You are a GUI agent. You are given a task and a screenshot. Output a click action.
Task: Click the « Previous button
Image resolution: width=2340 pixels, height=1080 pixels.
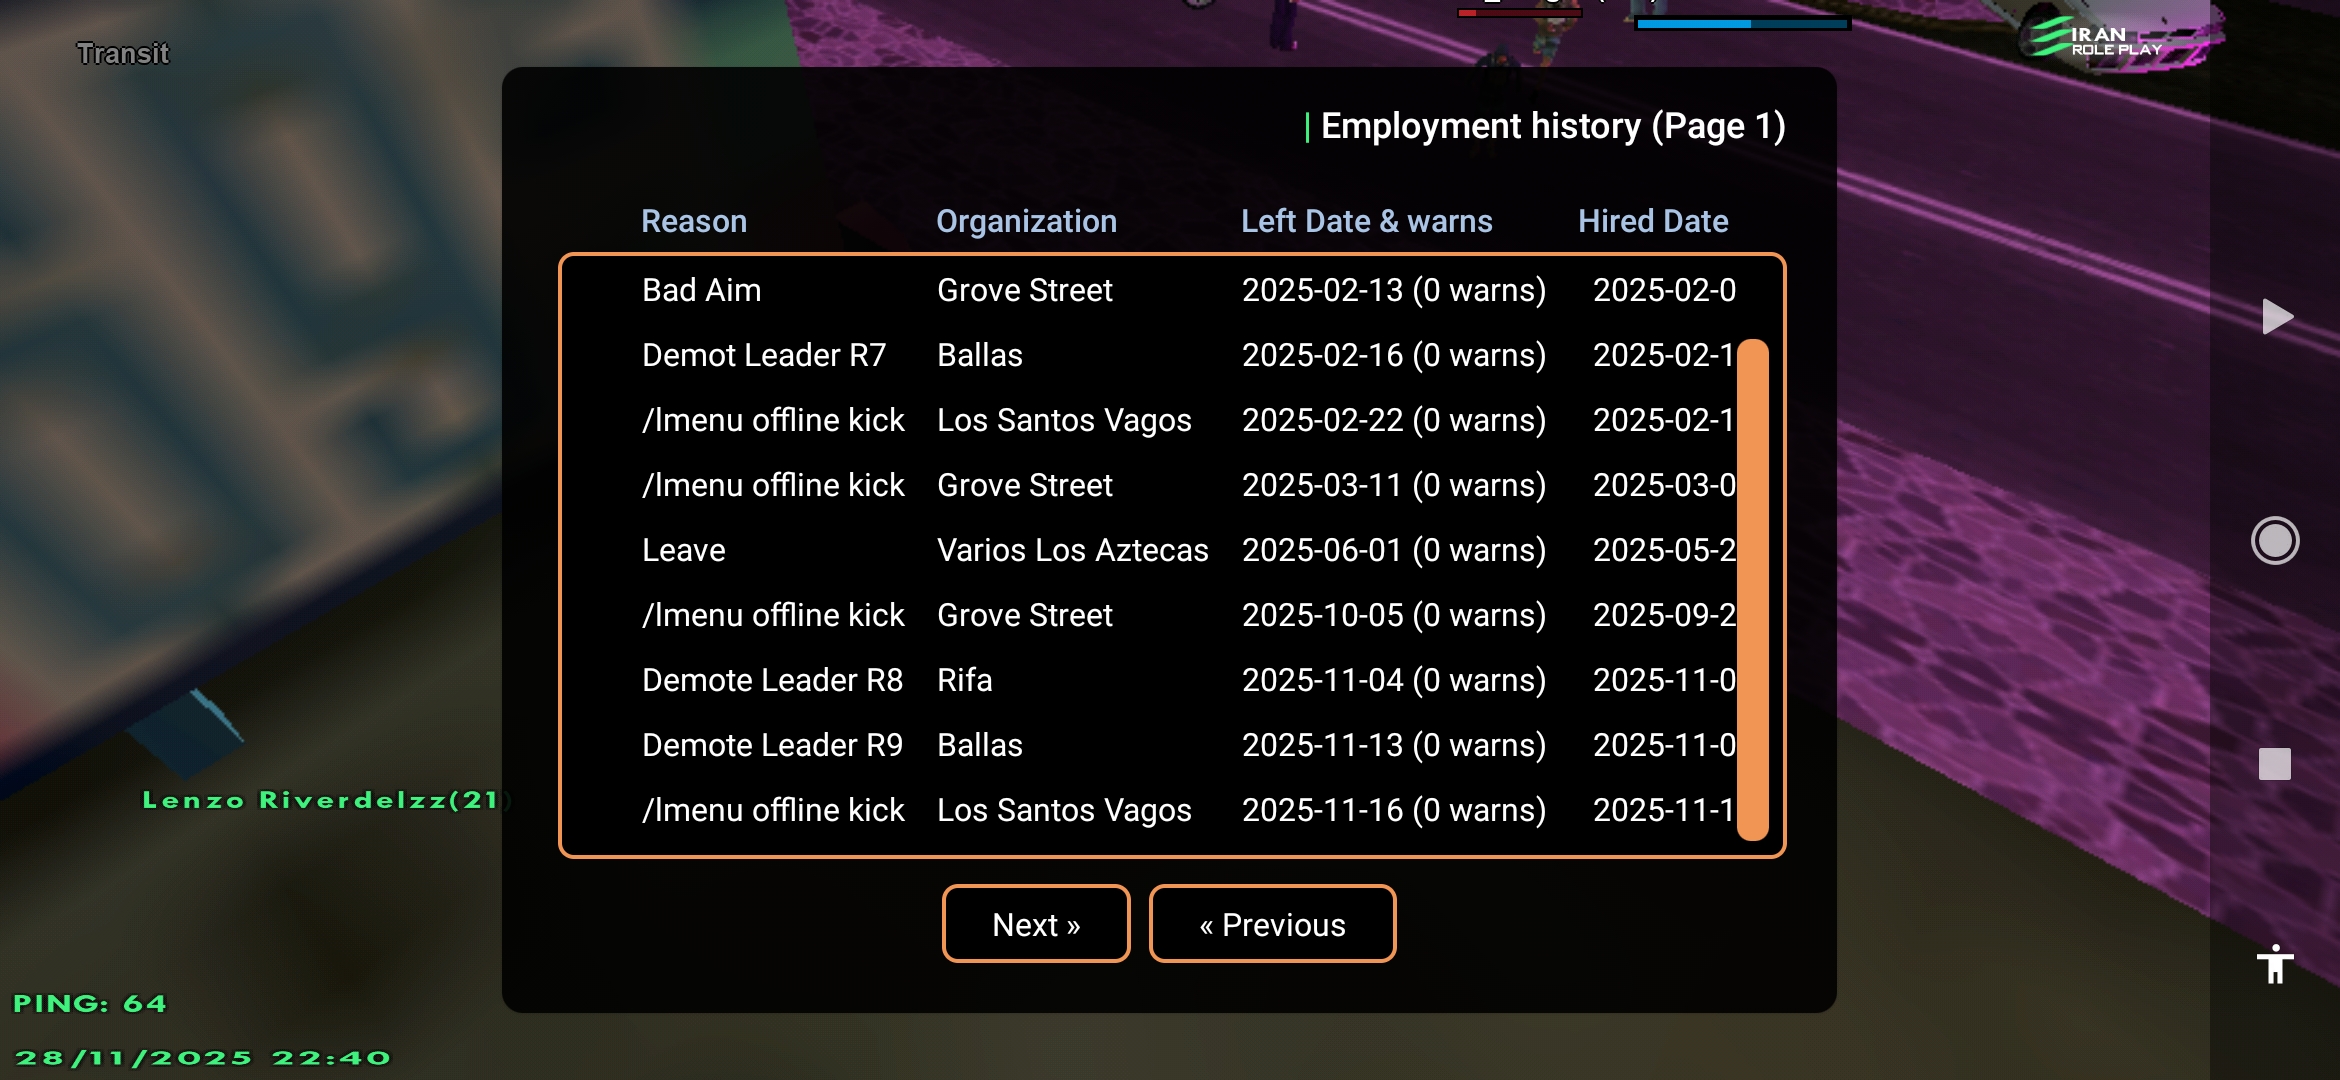click(1272, 924)
